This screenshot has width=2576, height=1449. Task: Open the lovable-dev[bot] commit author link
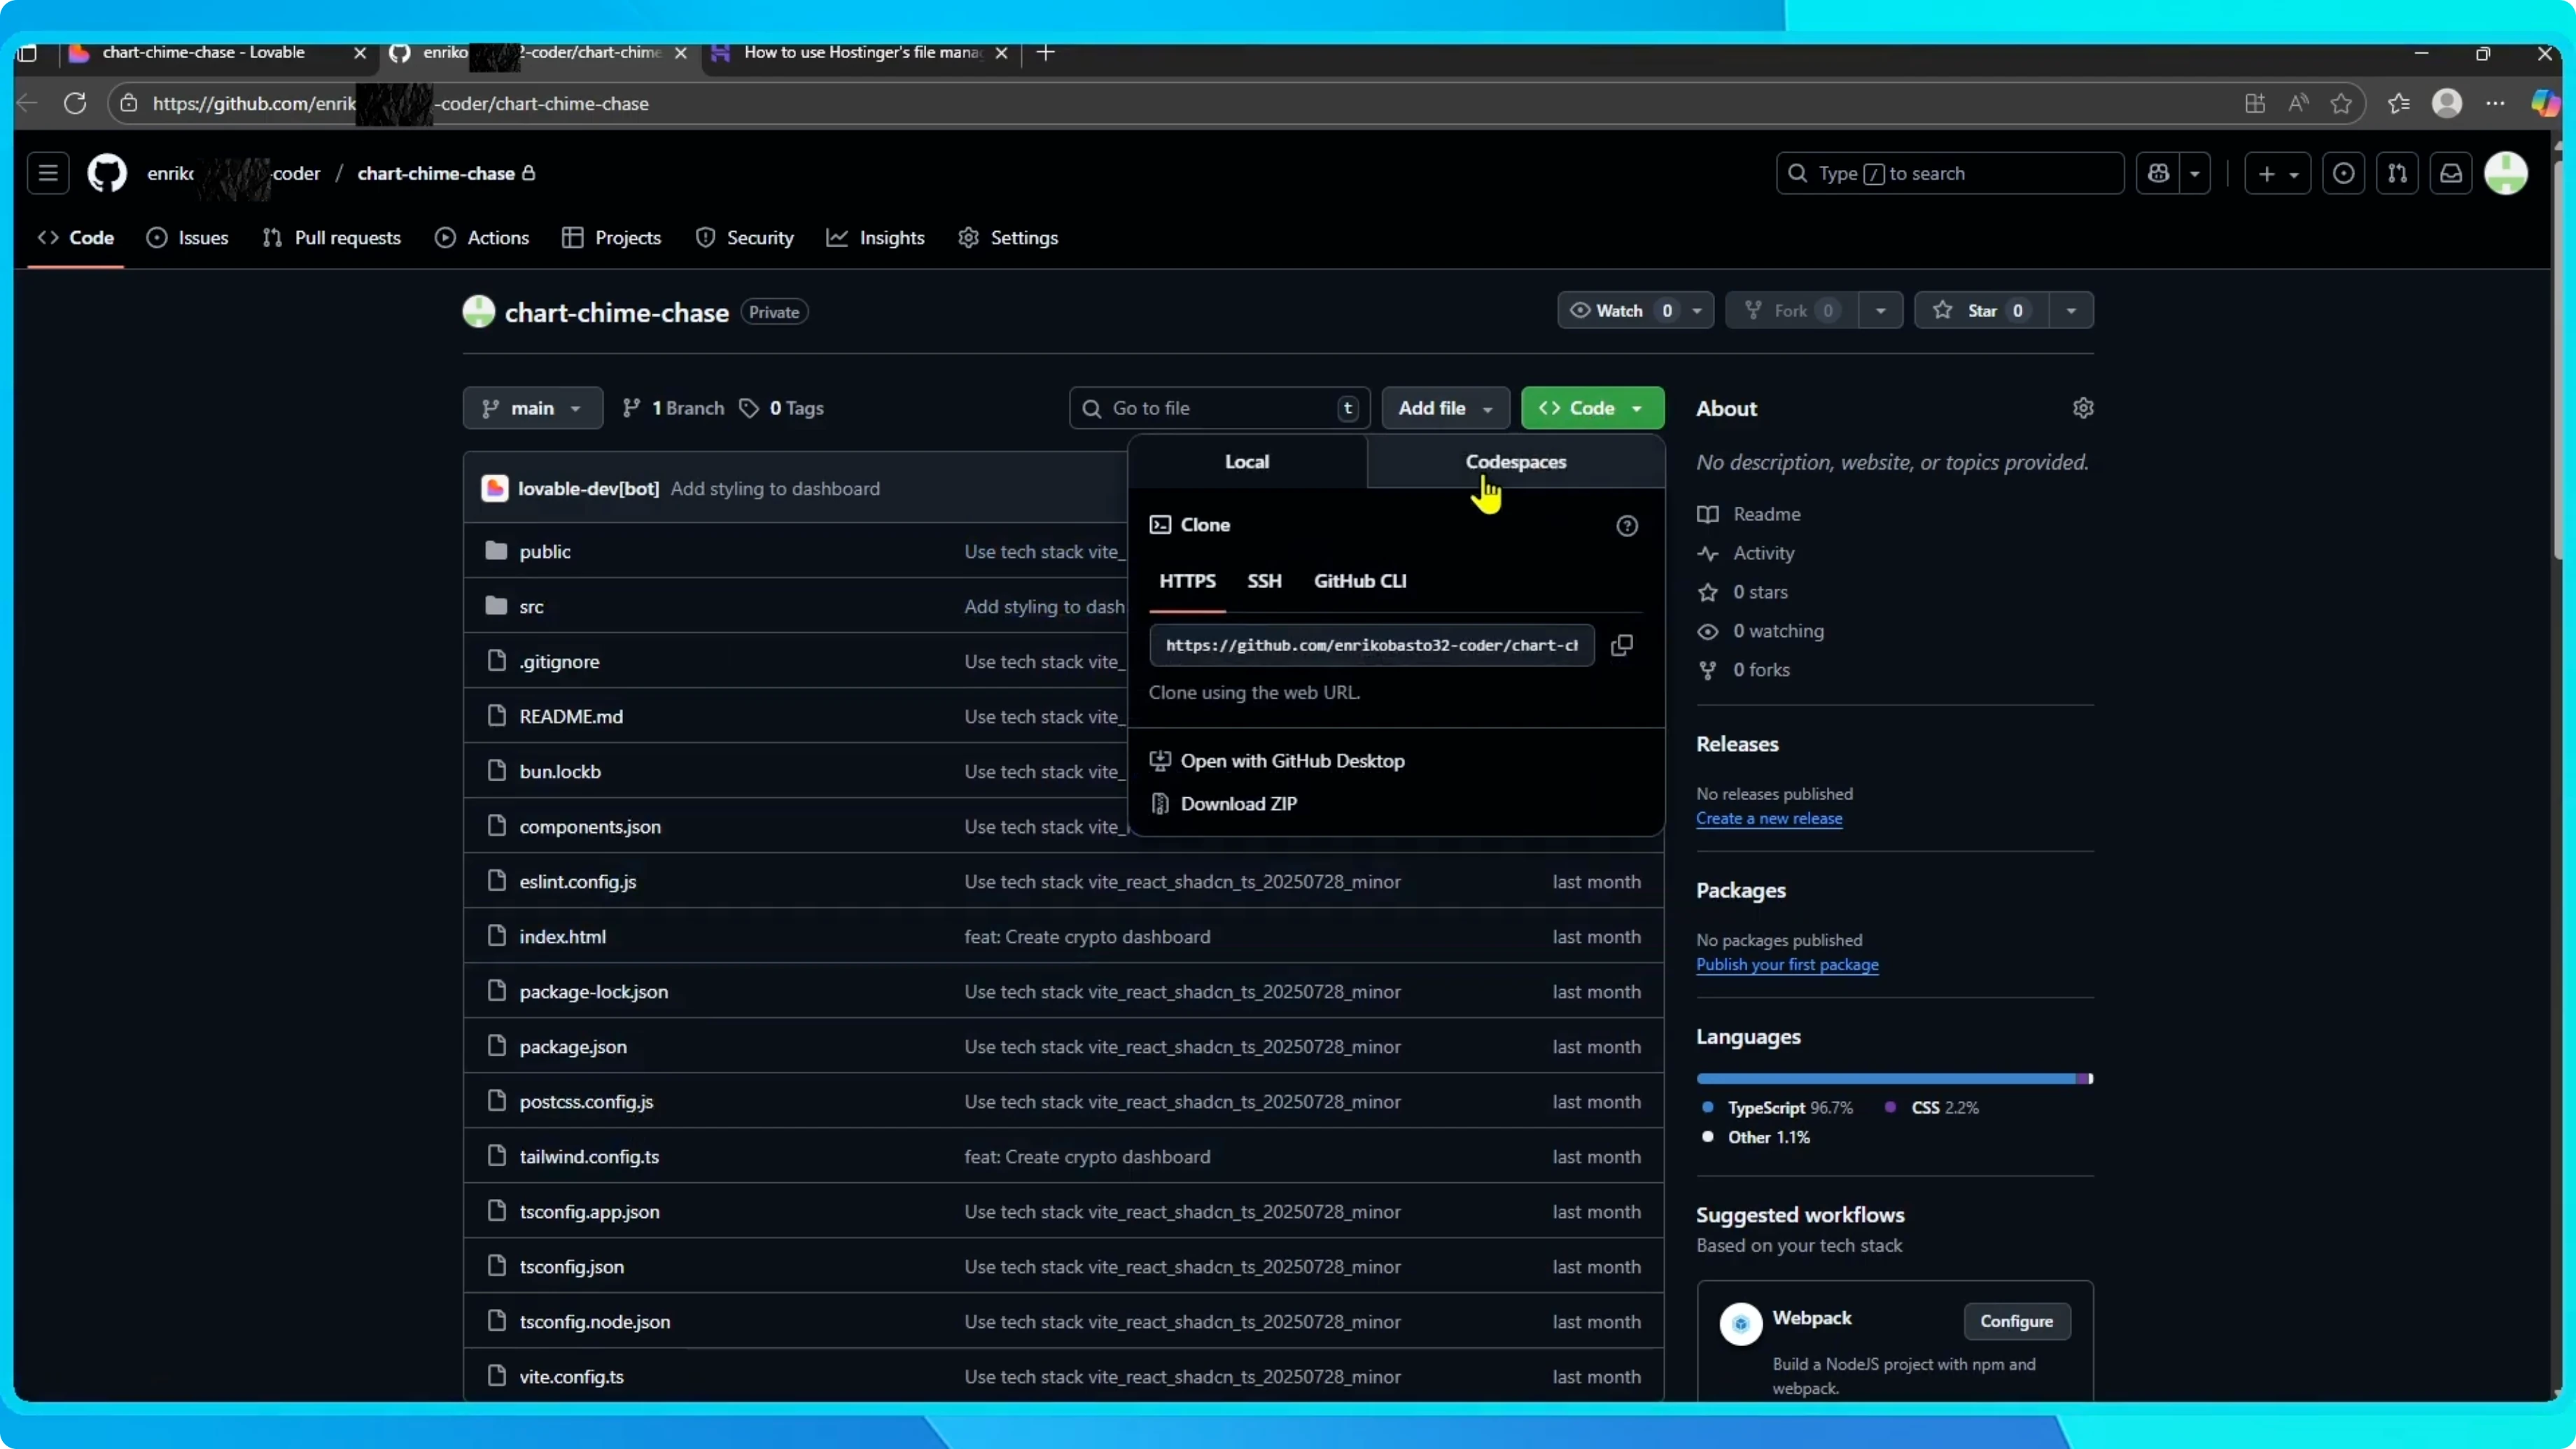(x=588, y=489)
